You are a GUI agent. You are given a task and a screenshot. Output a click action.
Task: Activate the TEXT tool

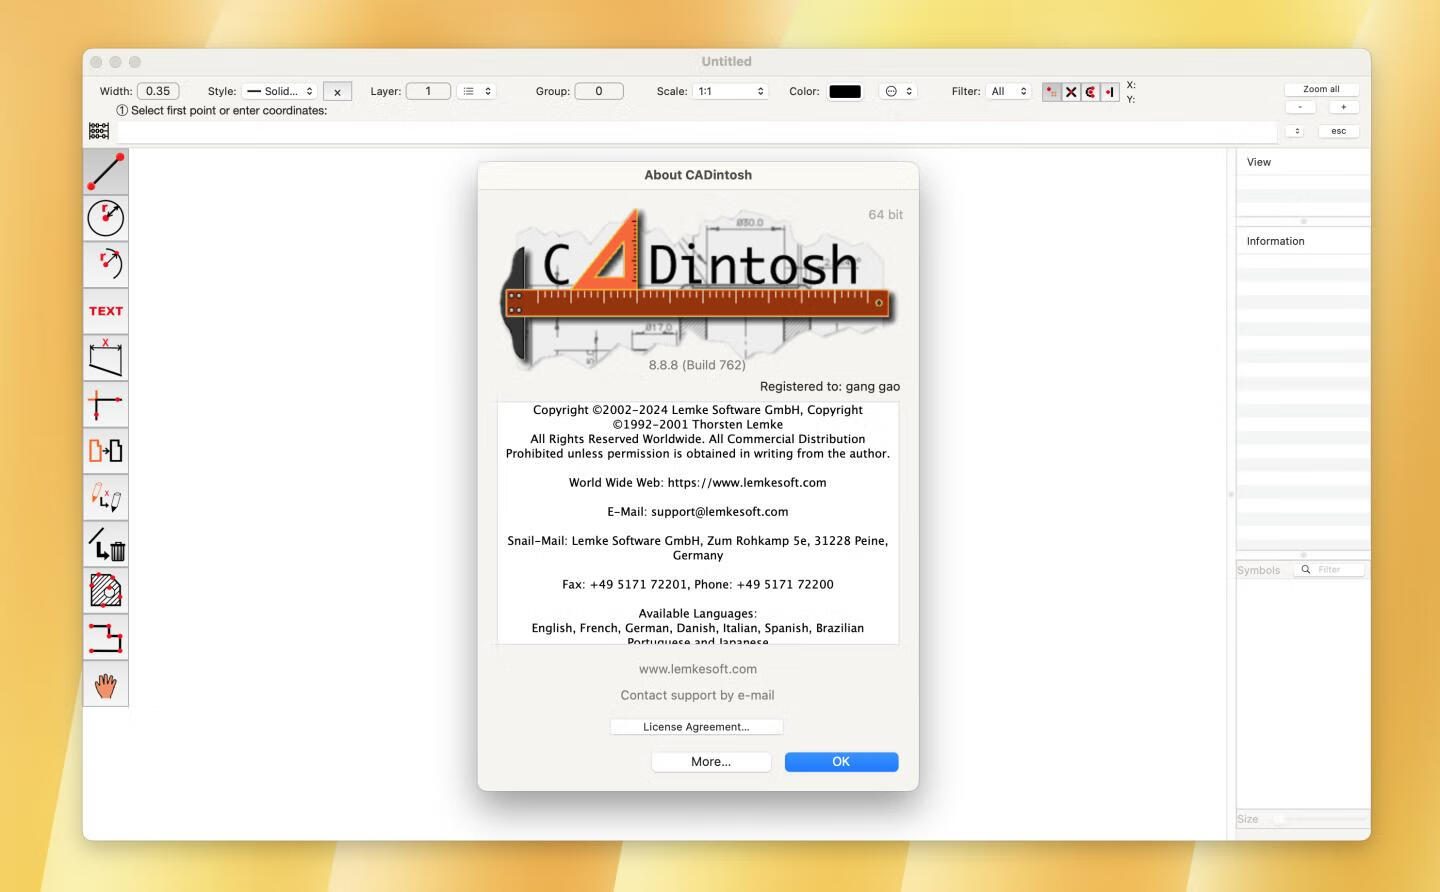105,311
